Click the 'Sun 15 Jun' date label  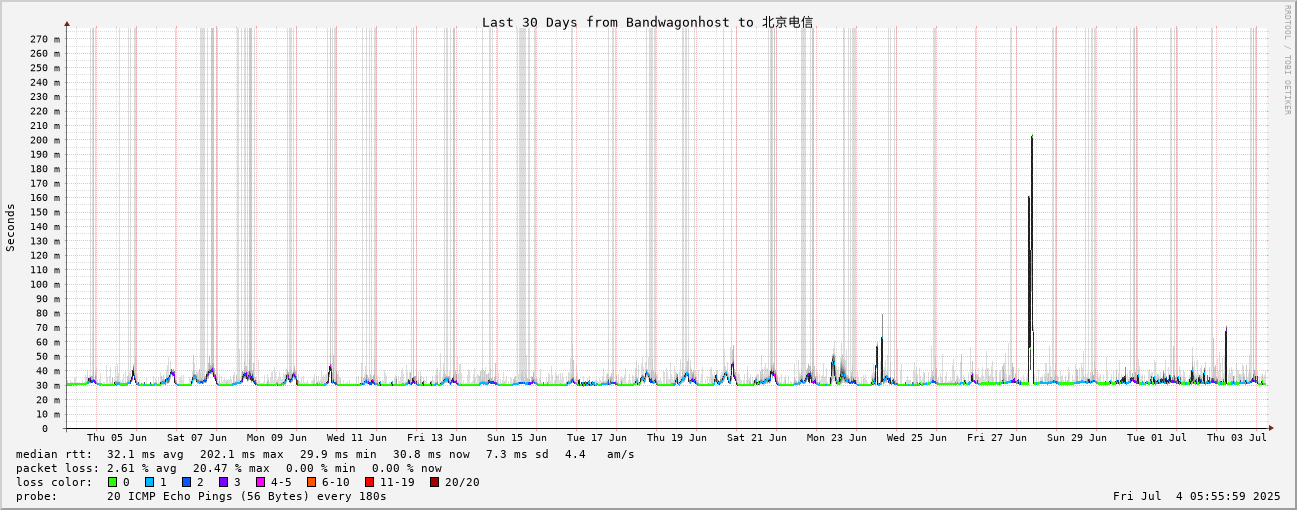[517, 437]
